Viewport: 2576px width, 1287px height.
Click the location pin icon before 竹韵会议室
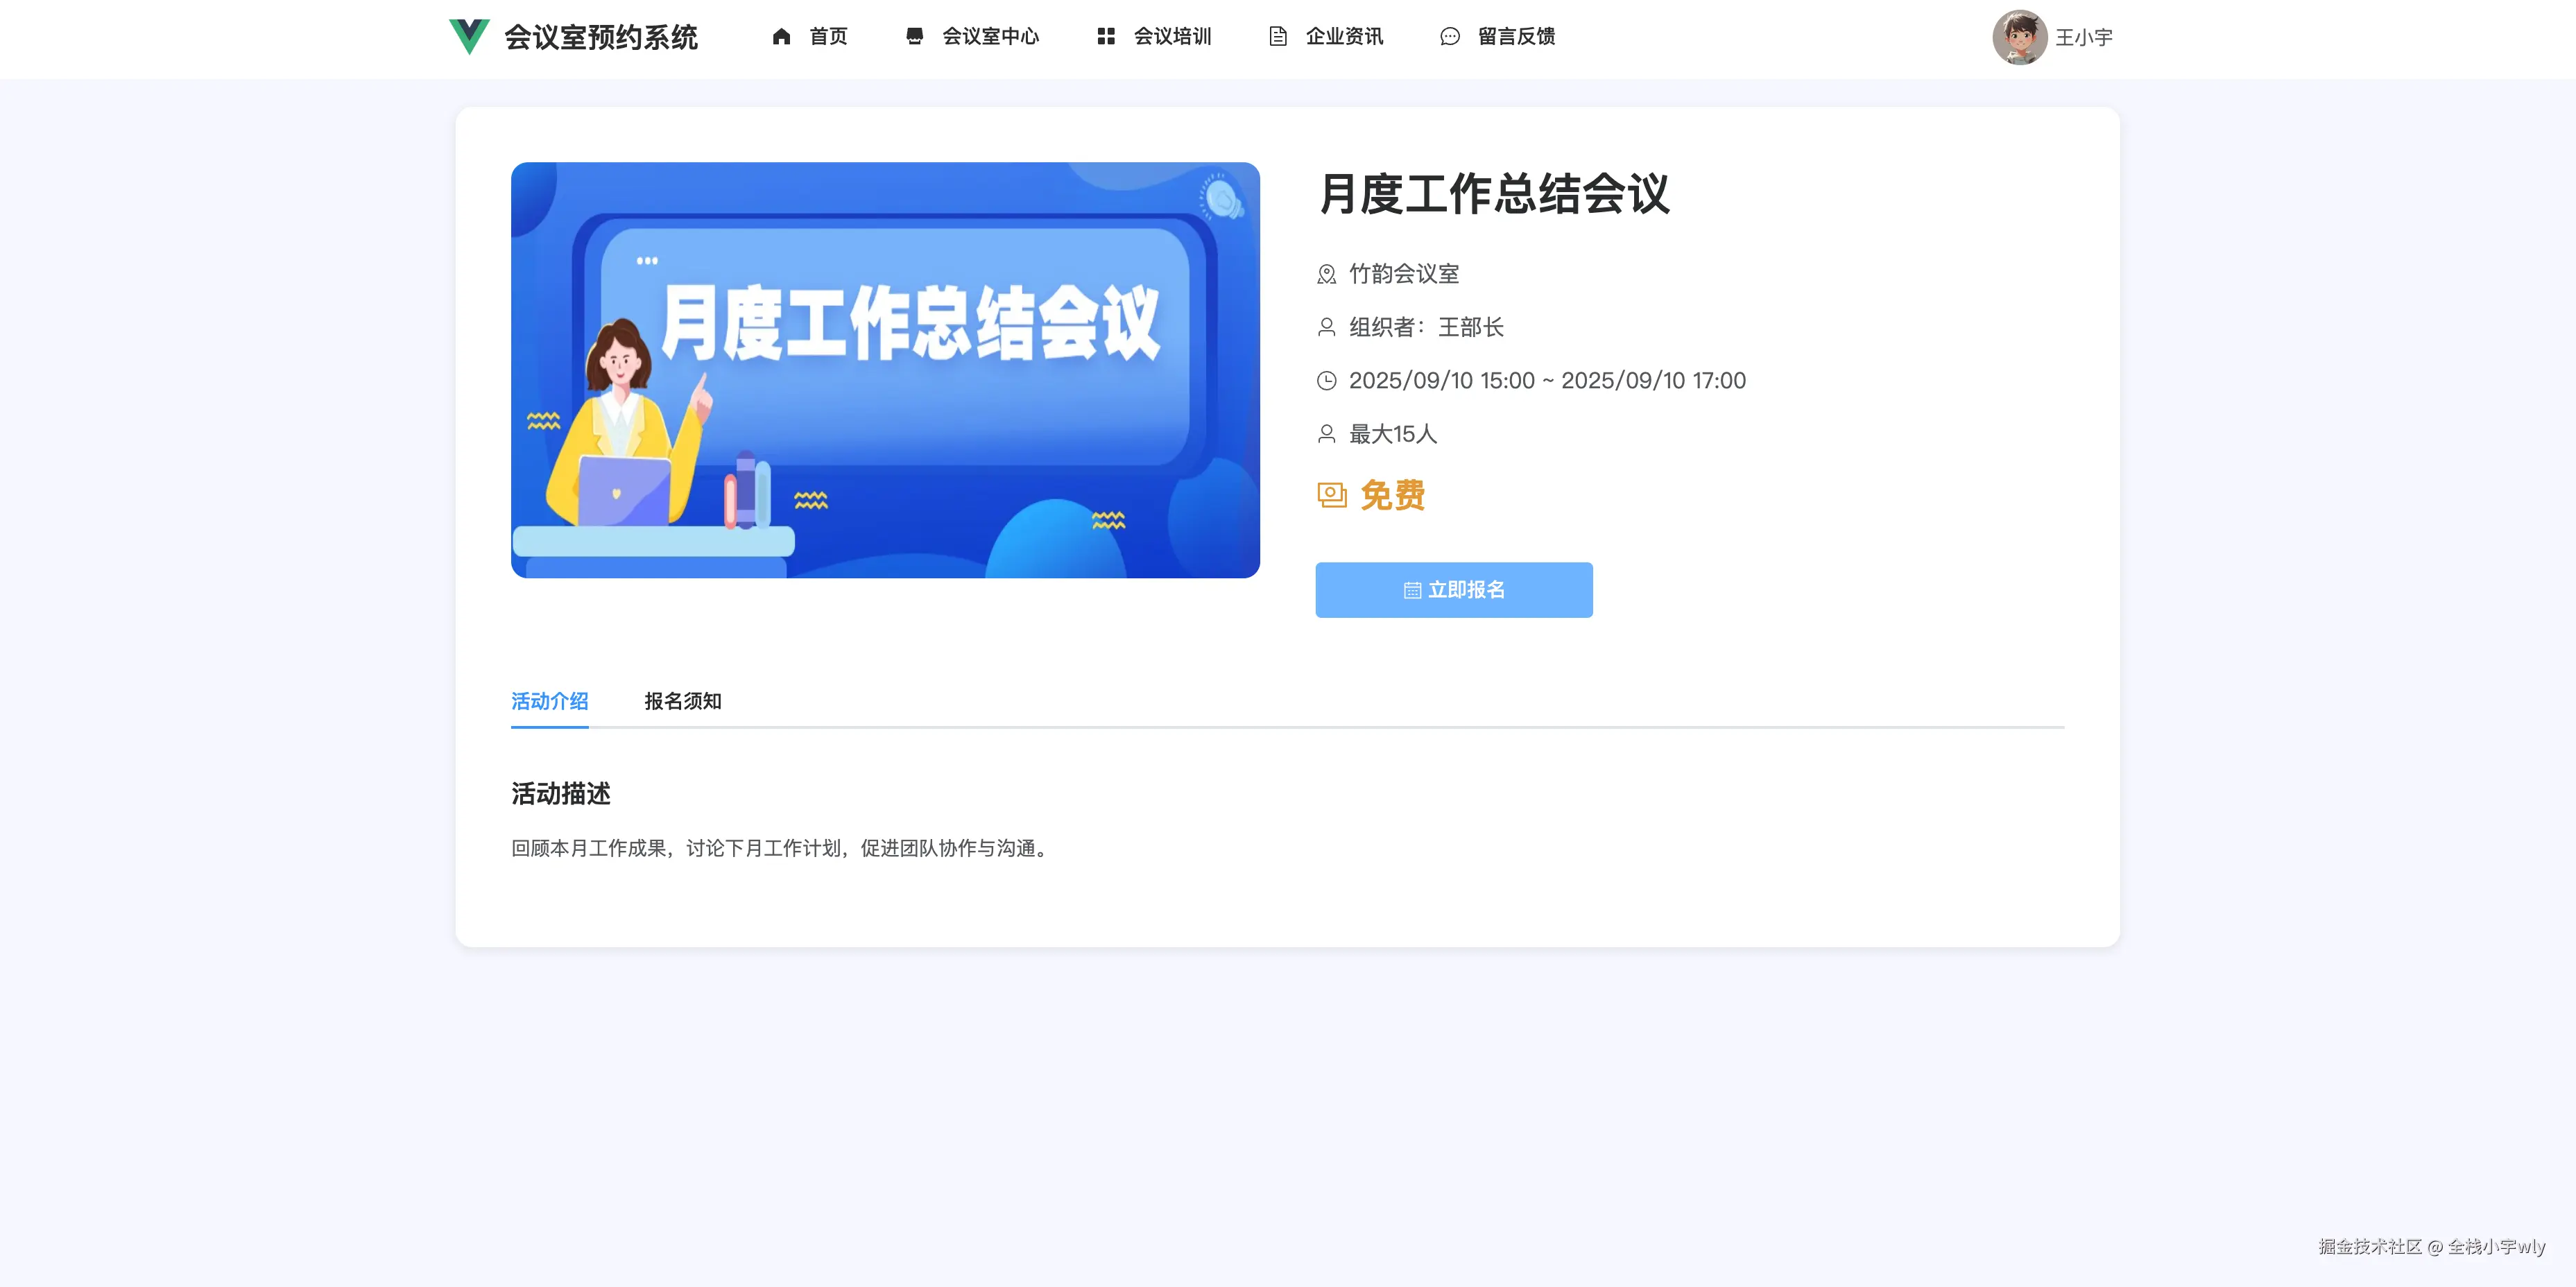(1327, 274)
